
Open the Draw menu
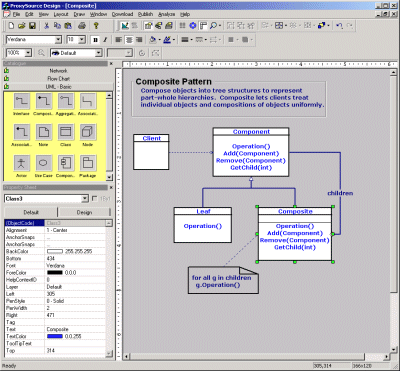79,14
